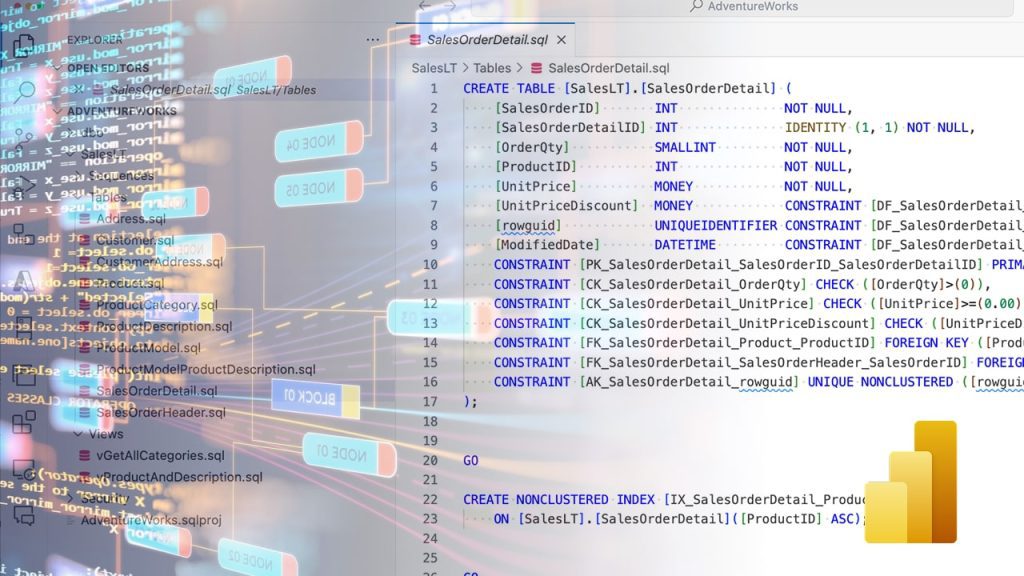Click SalesLT in the breadcrumb path
The height and width of the screenshot is (576, 1024).
435,68
